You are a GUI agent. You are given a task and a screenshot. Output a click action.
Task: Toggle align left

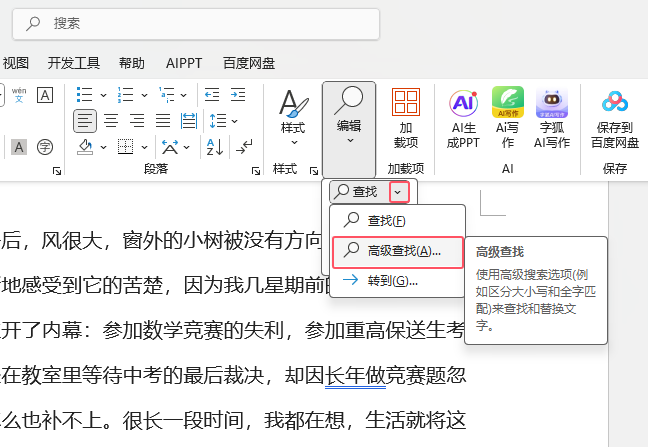pos(85,121)
